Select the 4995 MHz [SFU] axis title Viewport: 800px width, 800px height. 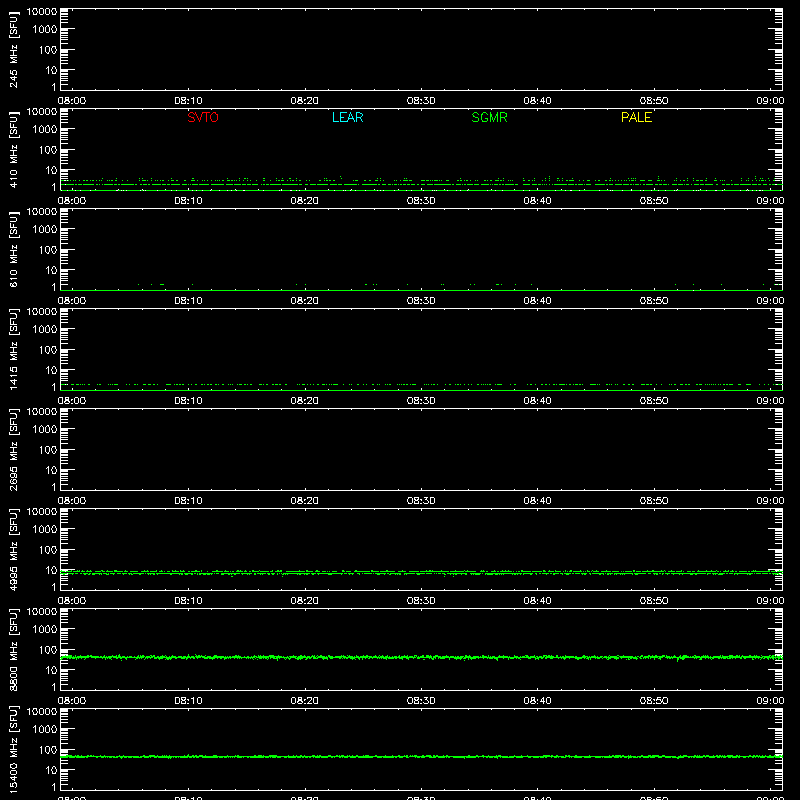13,549
